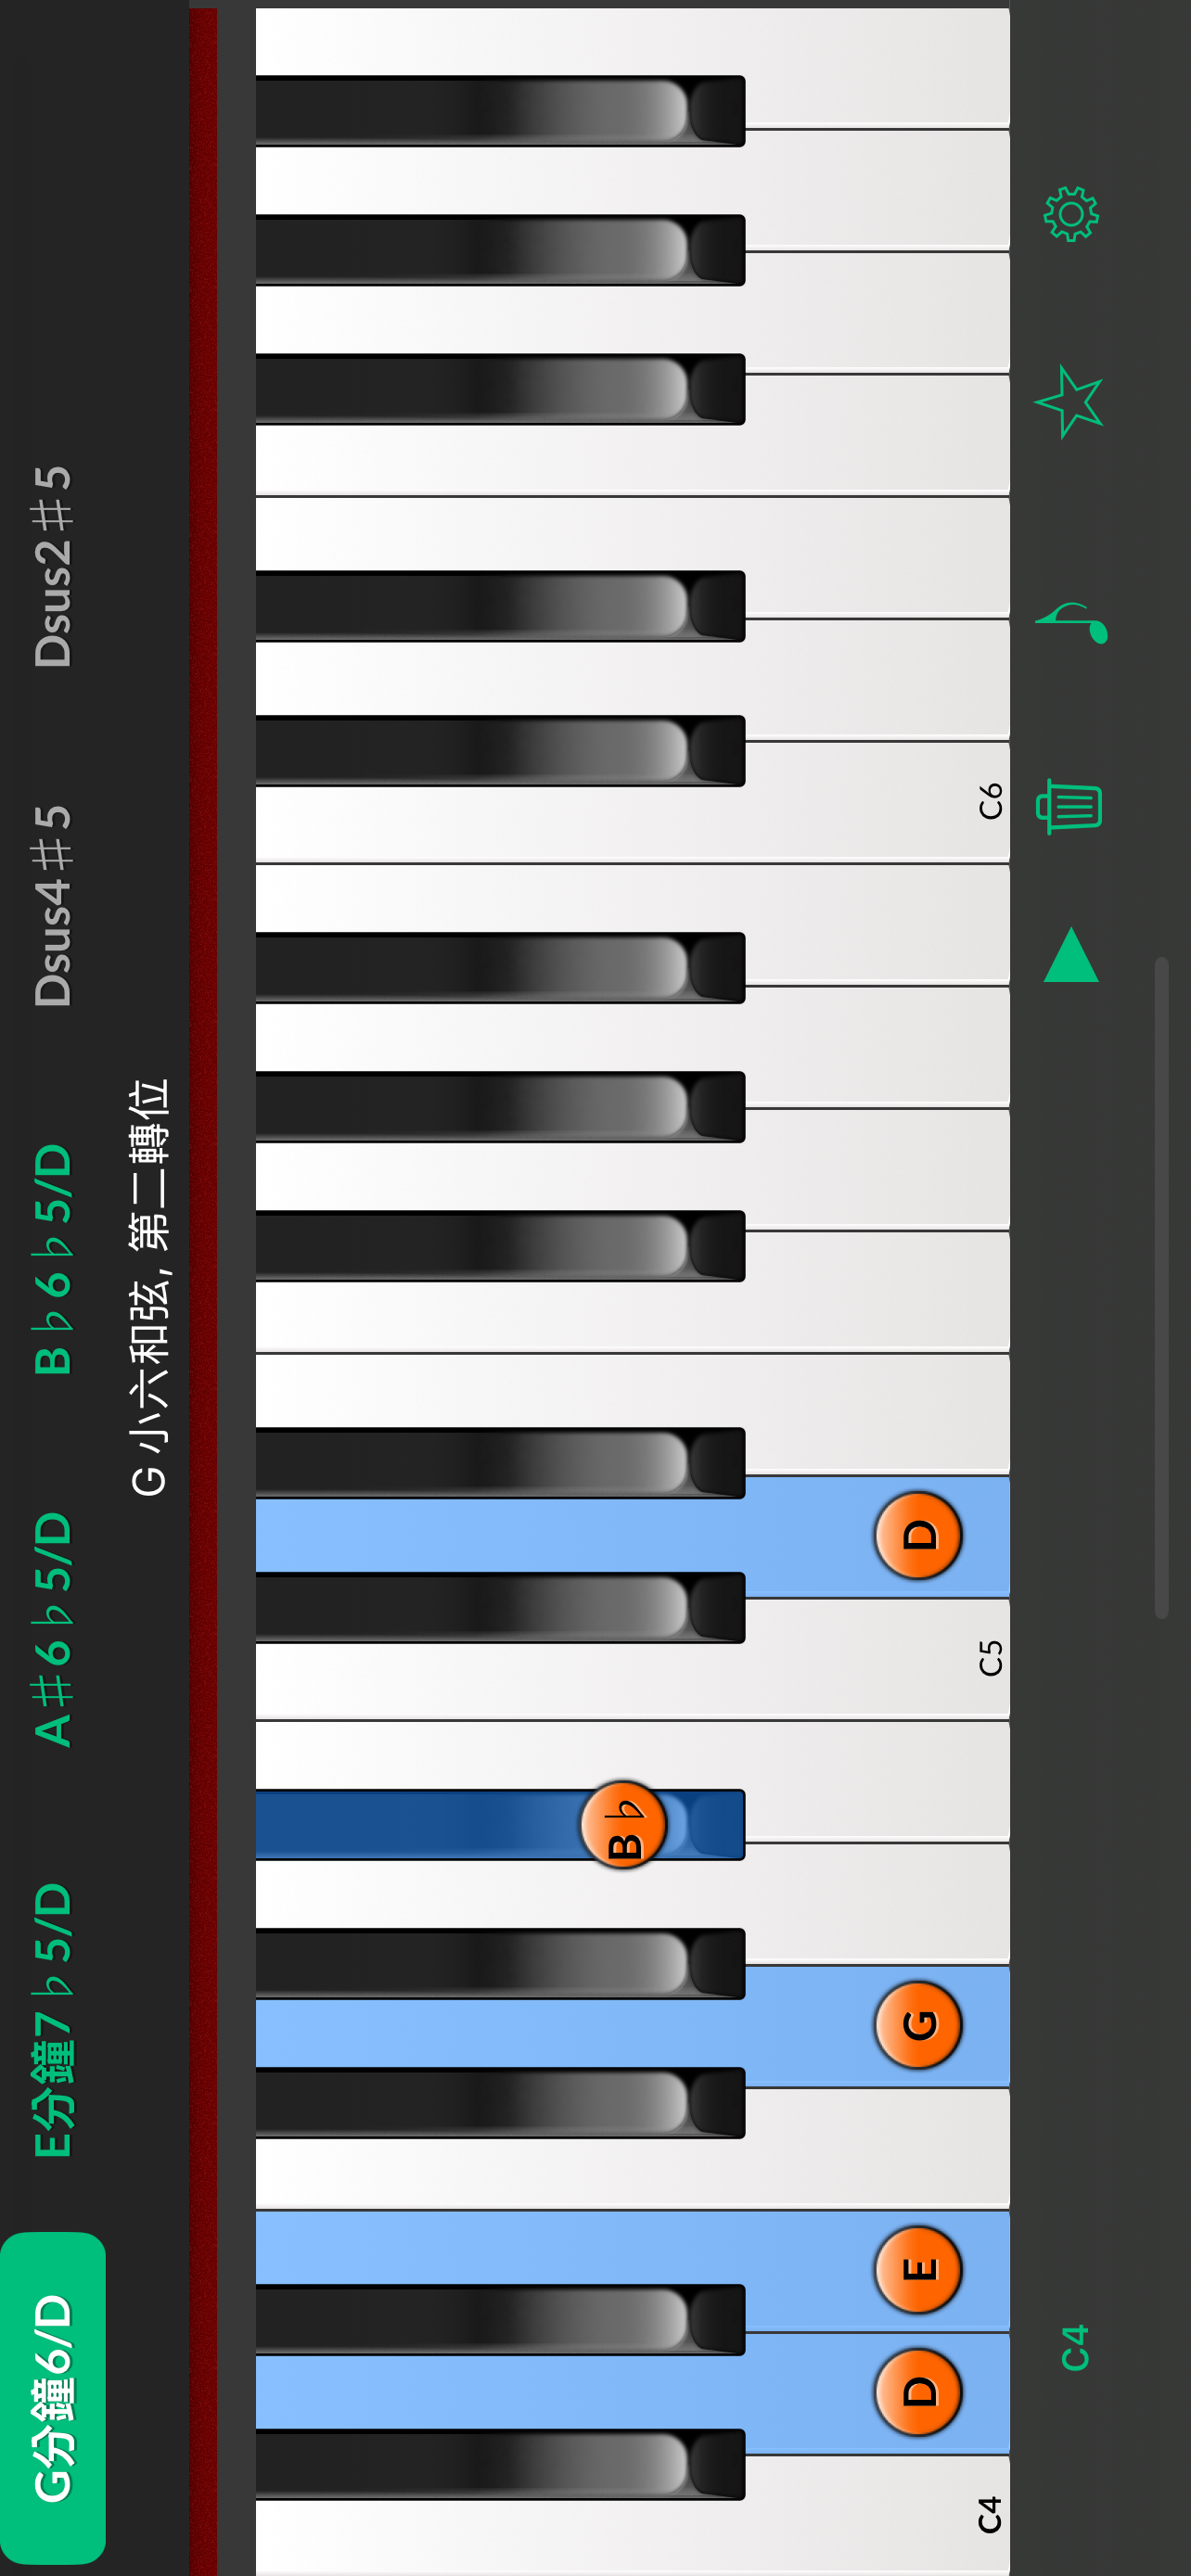This screenshot has height=2576, width=1191.
Task: Tap the favorites star icon
Action: 1068,401
